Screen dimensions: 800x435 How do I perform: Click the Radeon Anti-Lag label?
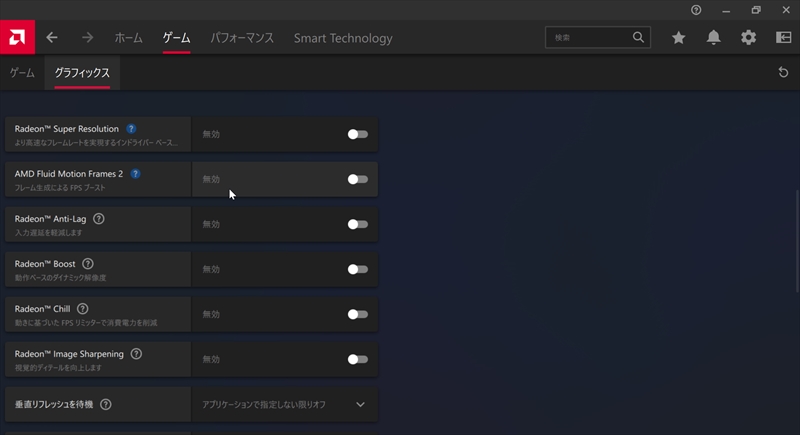coord(51,219)
